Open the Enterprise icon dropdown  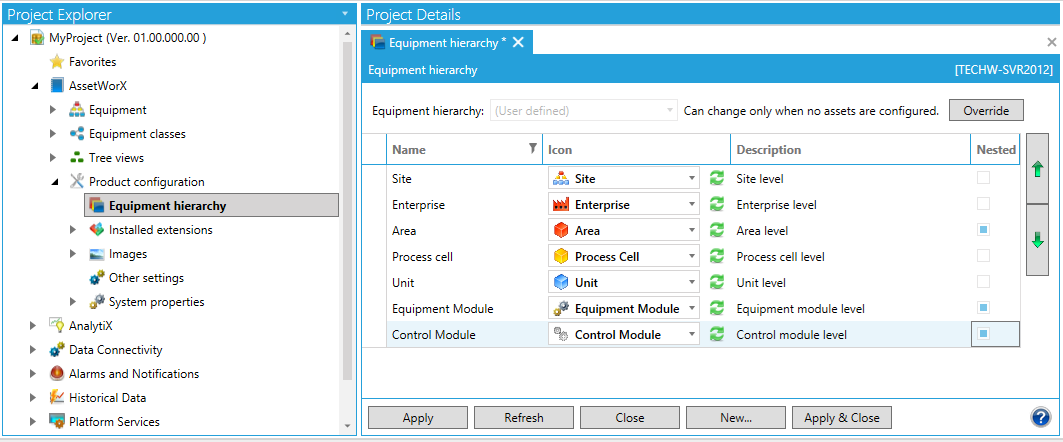click(691, 204)
